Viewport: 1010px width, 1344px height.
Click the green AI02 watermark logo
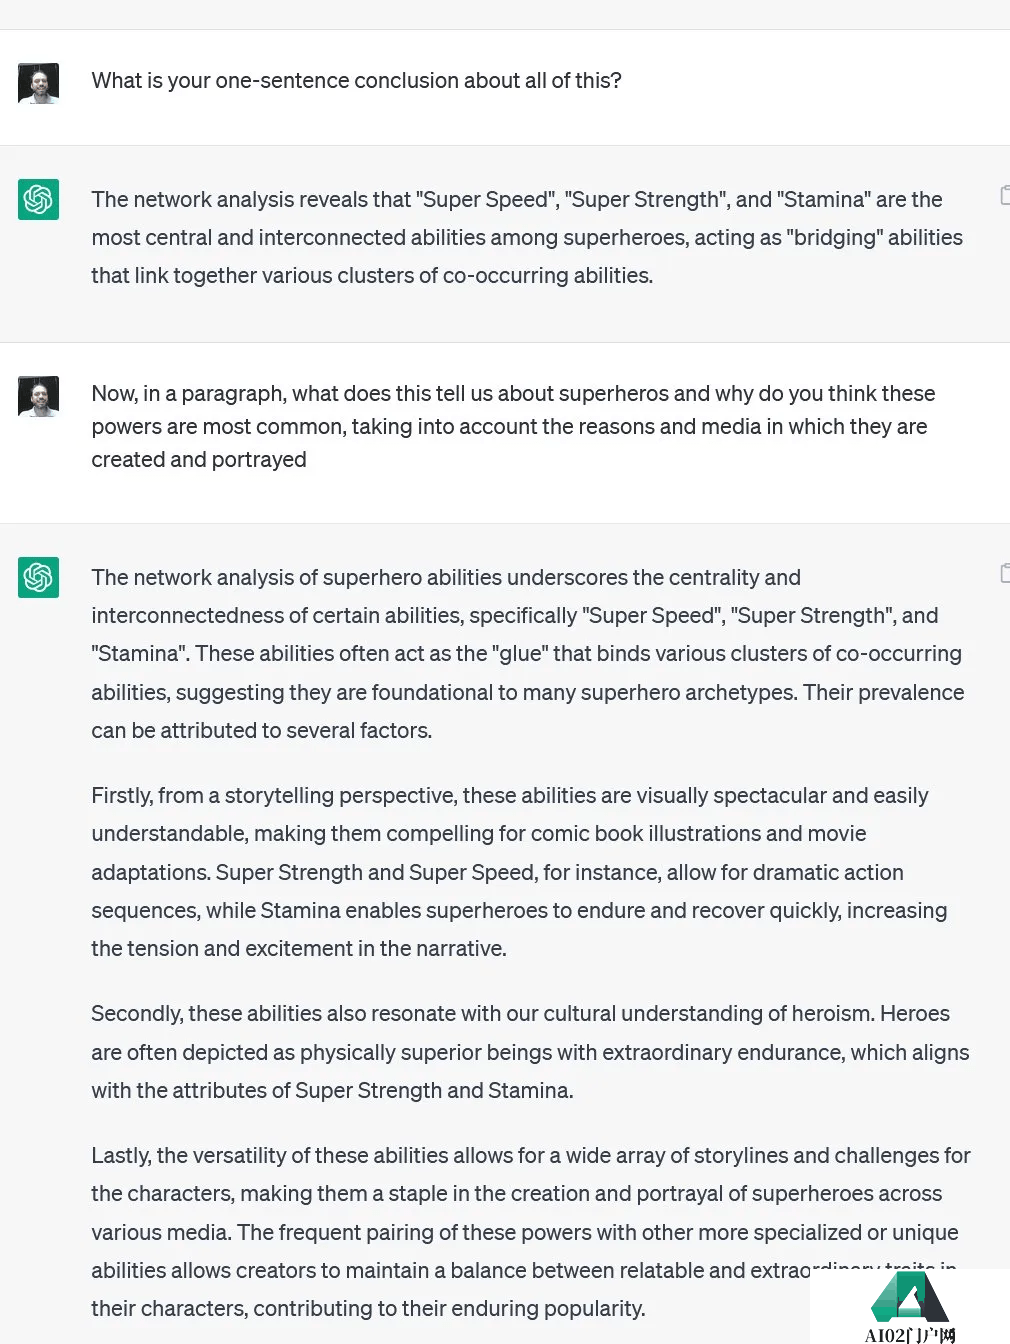tap(909, 1297)
